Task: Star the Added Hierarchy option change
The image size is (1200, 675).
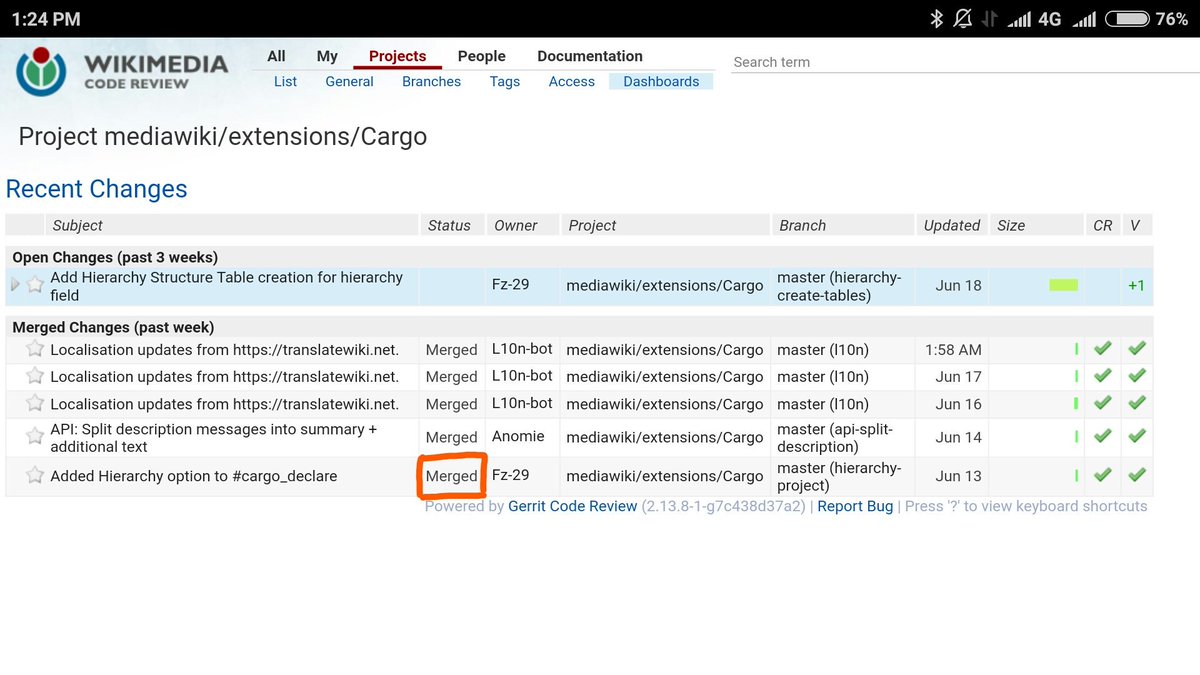Action: pyautogui.click(x=35, y=475)
